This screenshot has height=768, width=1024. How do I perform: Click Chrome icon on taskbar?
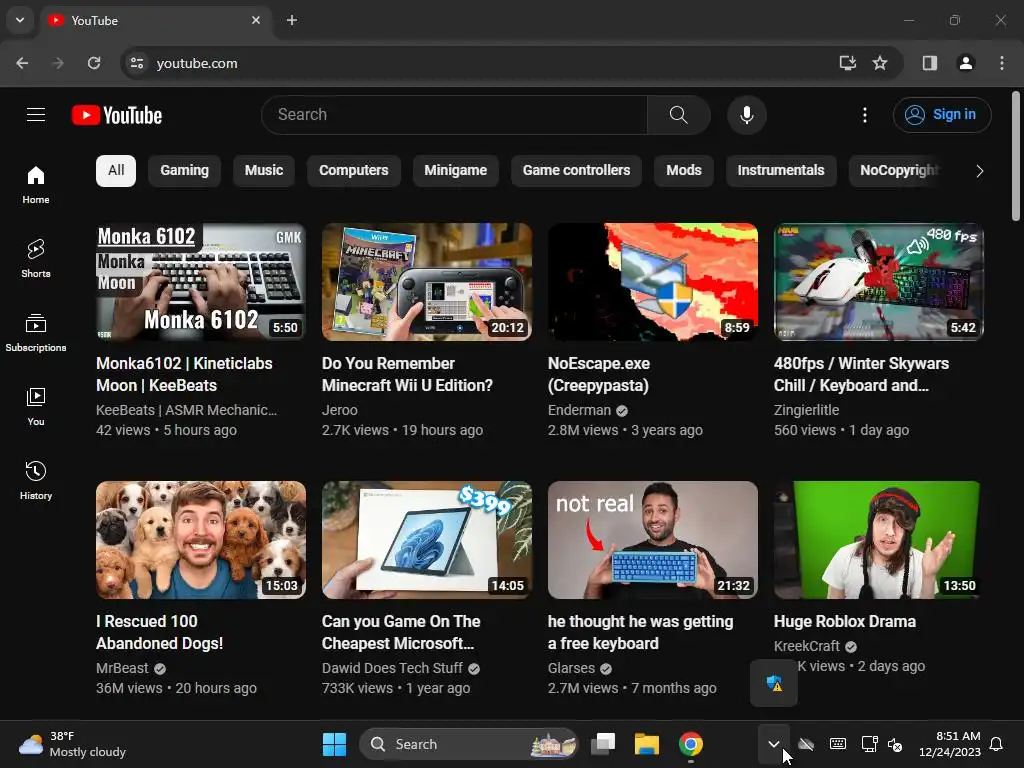coord(690,744)
